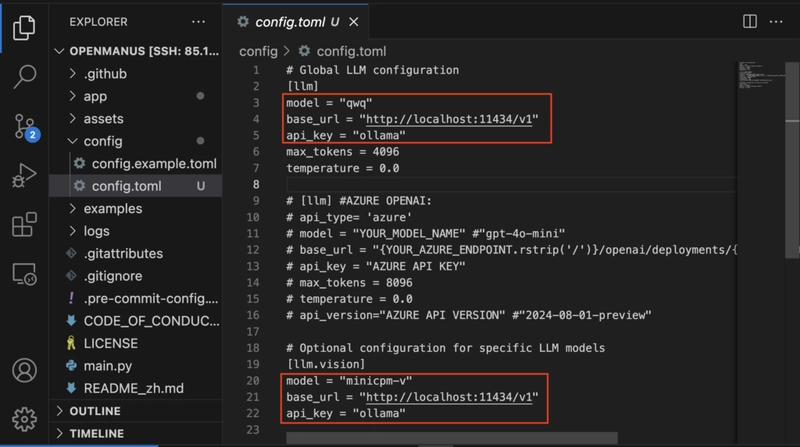The height and width of the screenshot is (447, 800).
Task: Click the Split Editor Right icon
Action: pos(749,21)
